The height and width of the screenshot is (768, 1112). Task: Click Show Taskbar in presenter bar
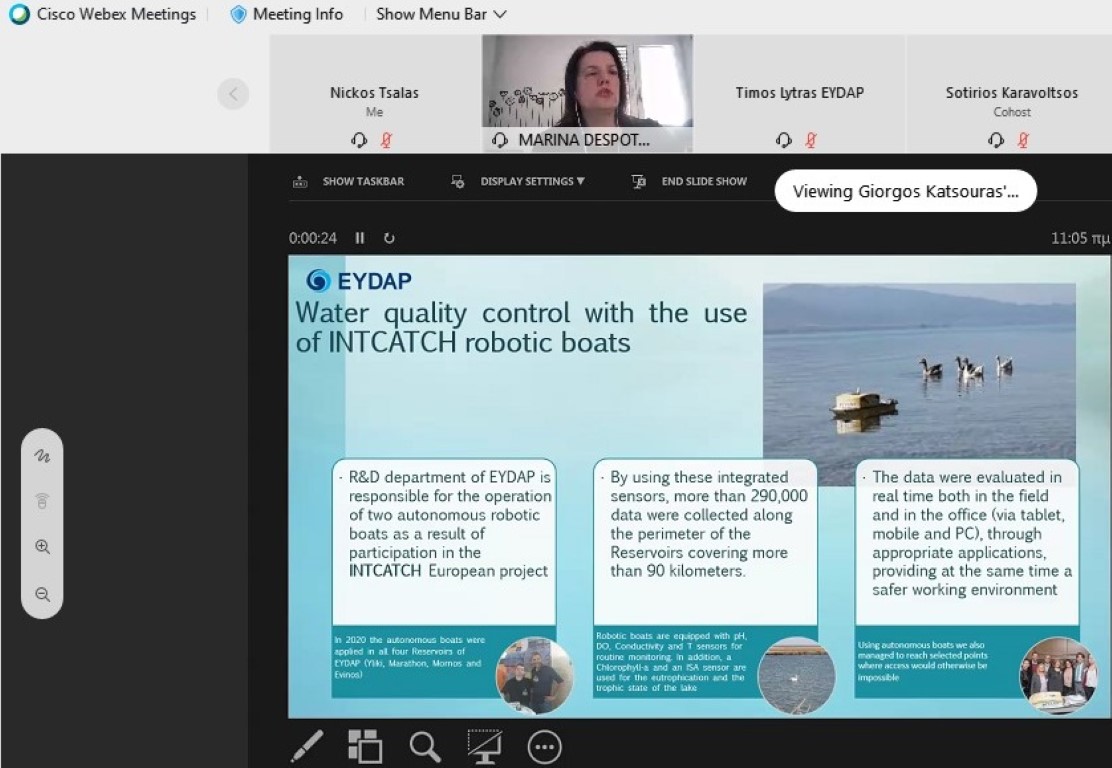click(x=349, y=181)
